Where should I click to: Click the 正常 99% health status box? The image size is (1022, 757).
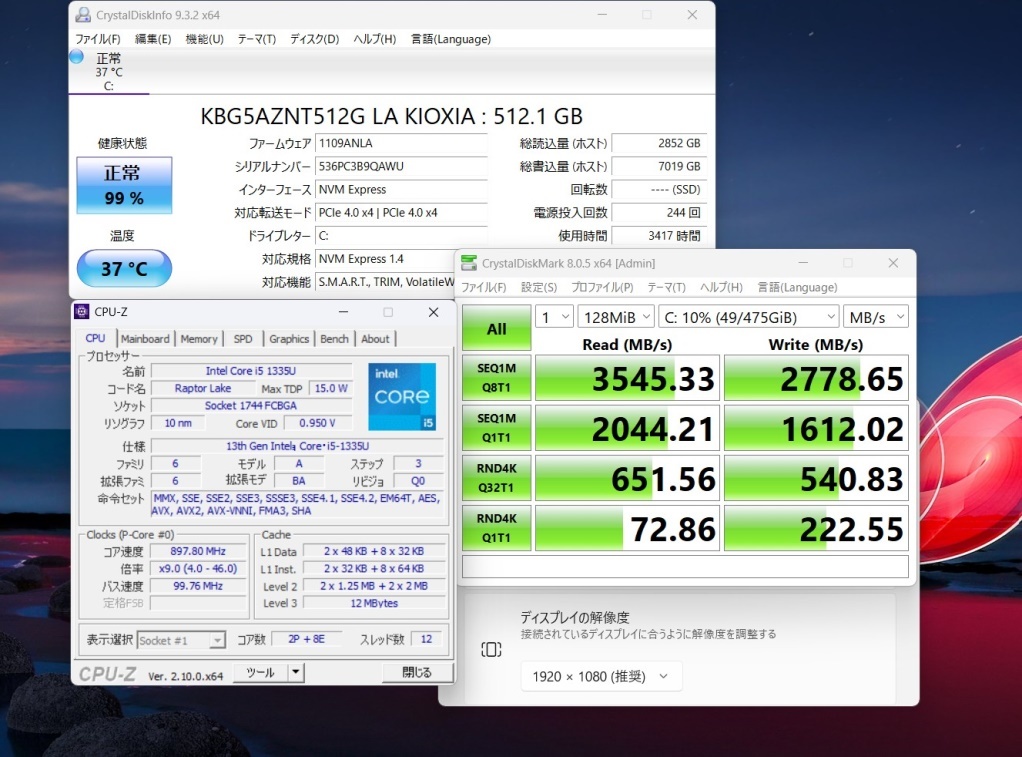124,185
